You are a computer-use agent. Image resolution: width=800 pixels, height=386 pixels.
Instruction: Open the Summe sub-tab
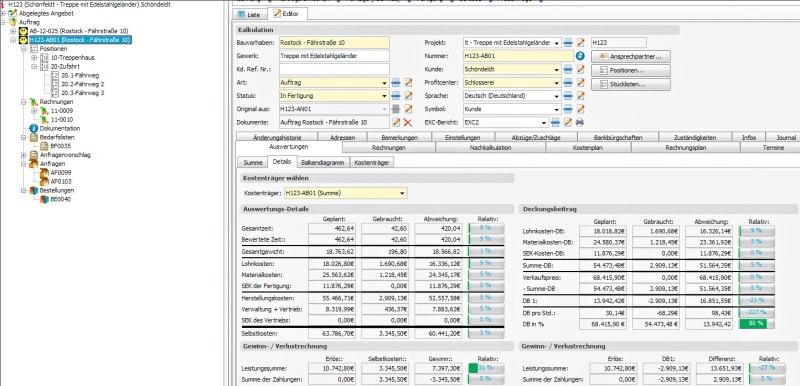(253, 162)
